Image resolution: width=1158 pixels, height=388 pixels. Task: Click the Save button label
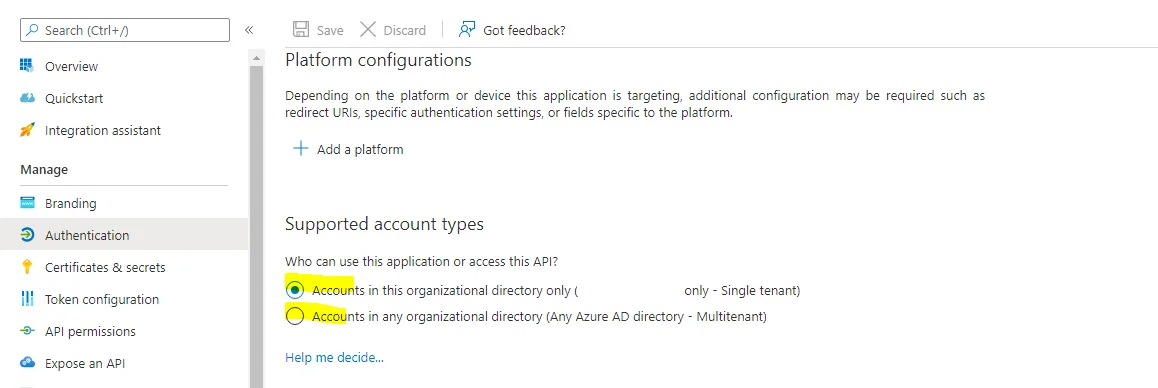[330, 30]
